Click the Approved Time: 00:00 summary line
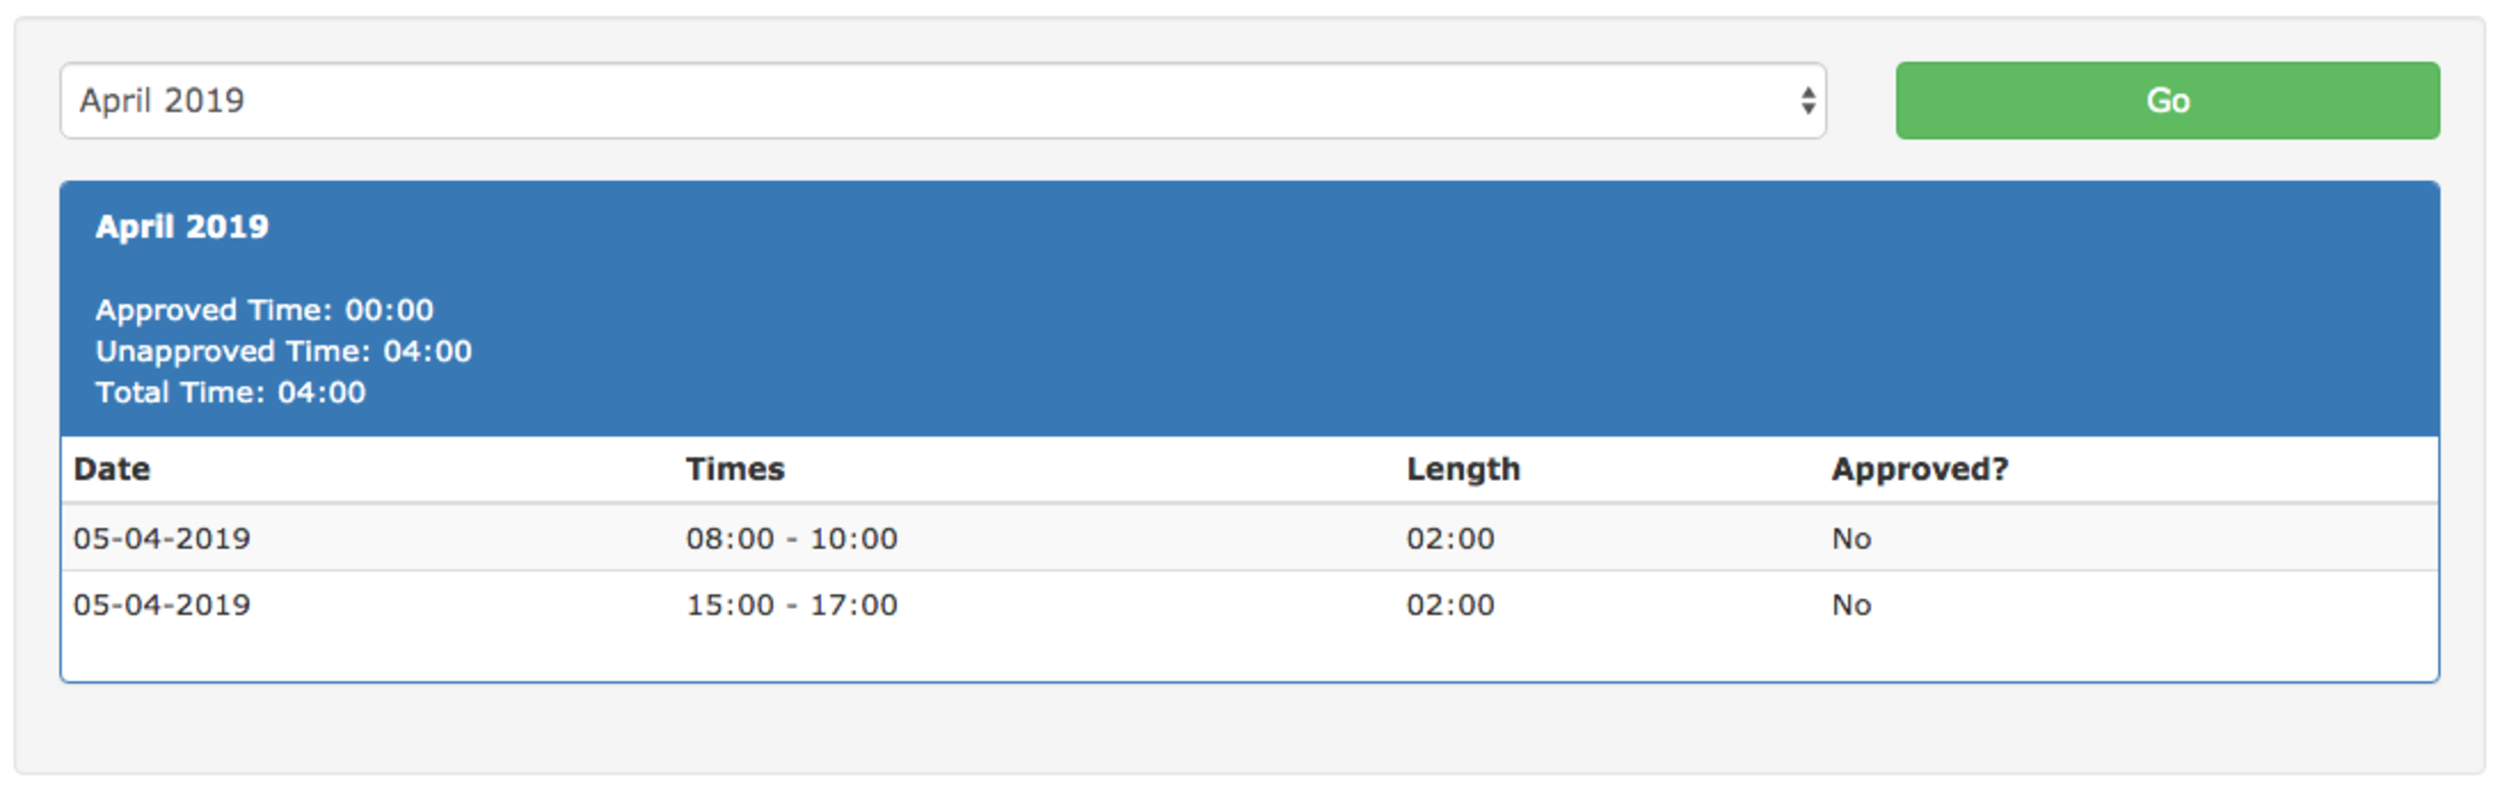The height and width of the screenshot is (791, 2500). click(x=265, y=310)
